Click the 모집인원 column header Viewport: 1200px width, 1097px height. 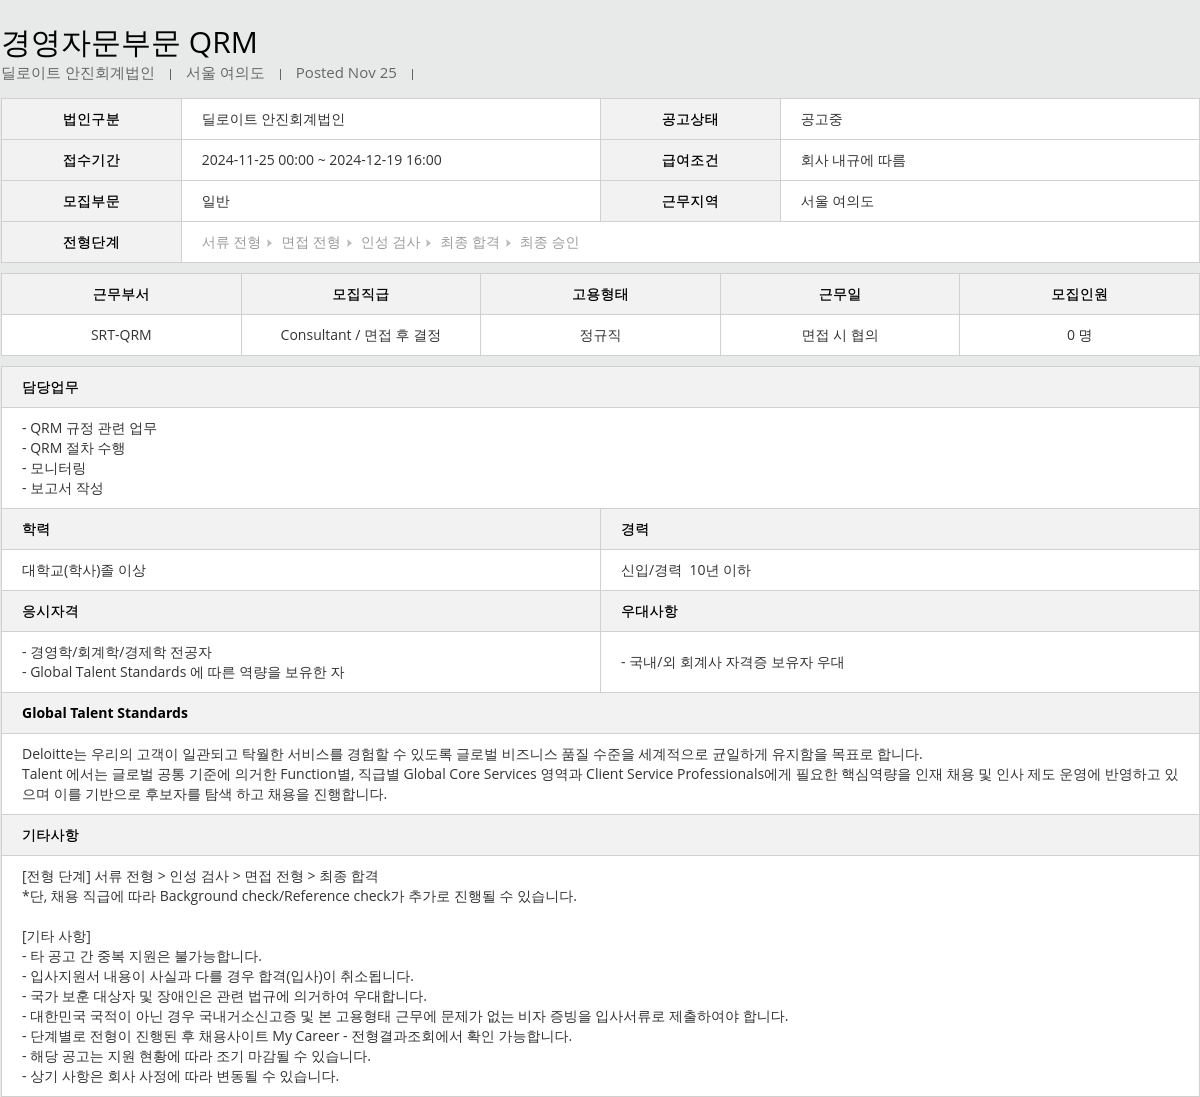(1079, 294)
